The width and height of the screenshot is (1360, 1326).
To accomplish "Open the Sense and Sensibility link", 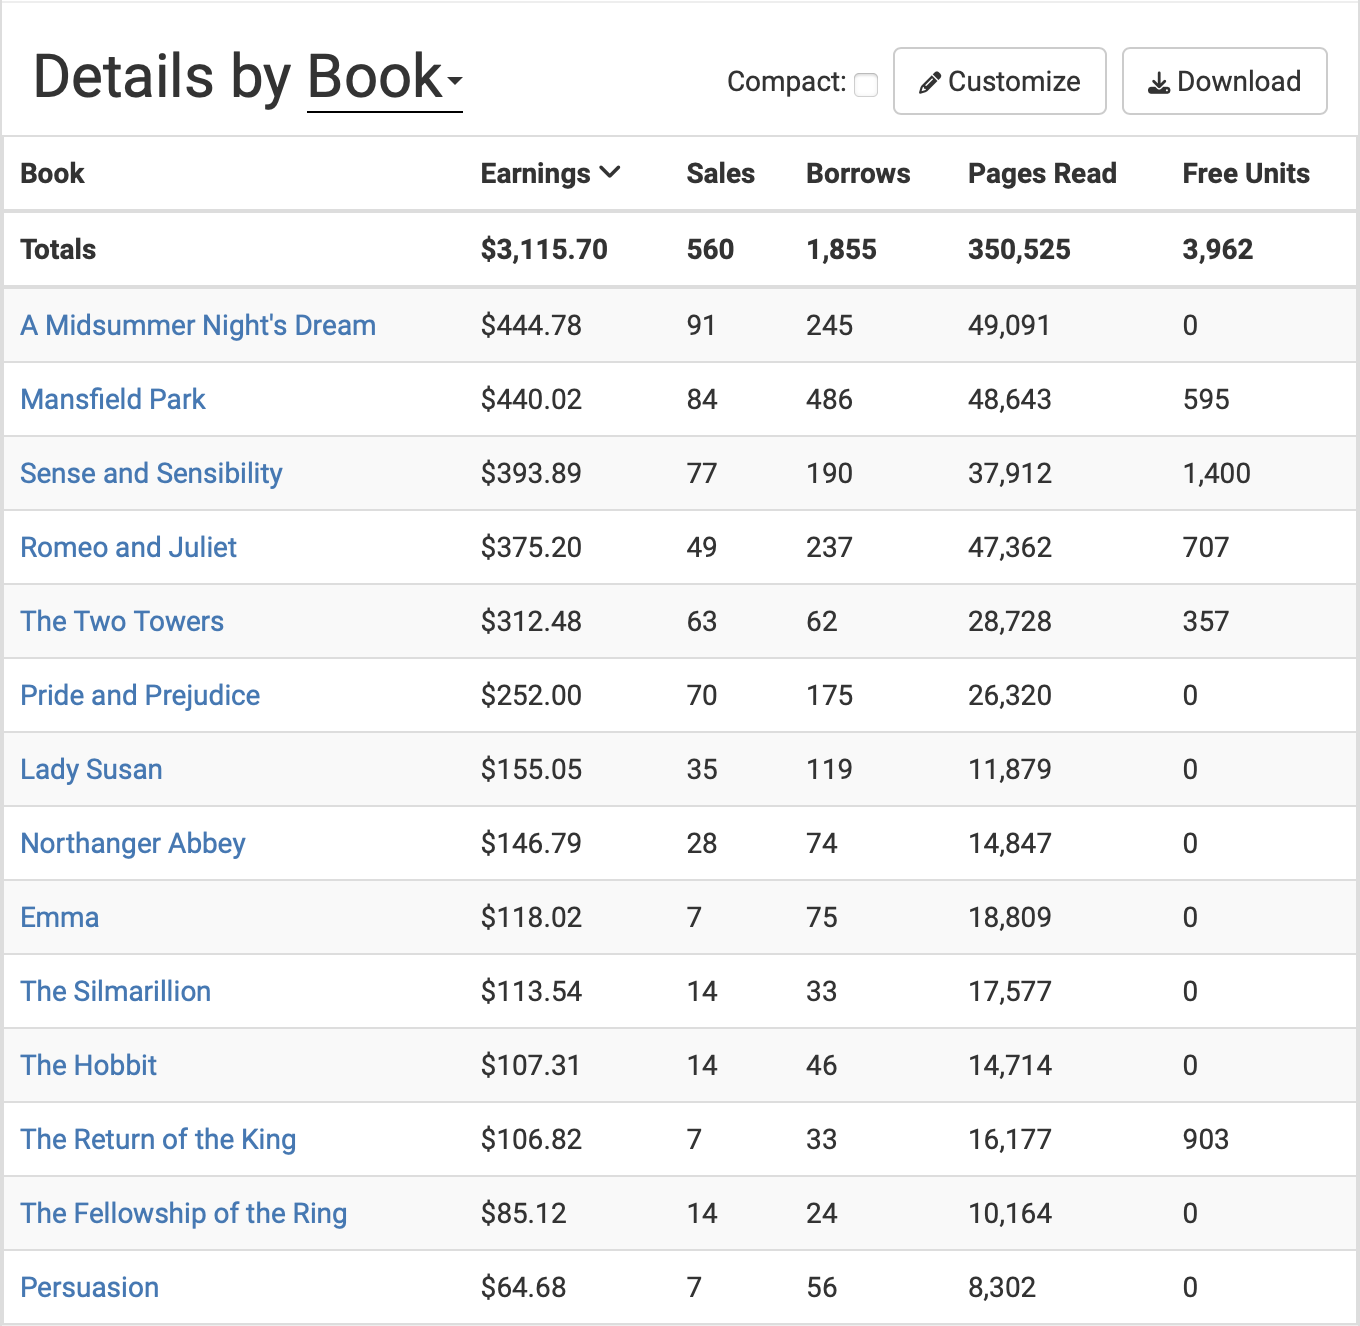I will point(151,473).
